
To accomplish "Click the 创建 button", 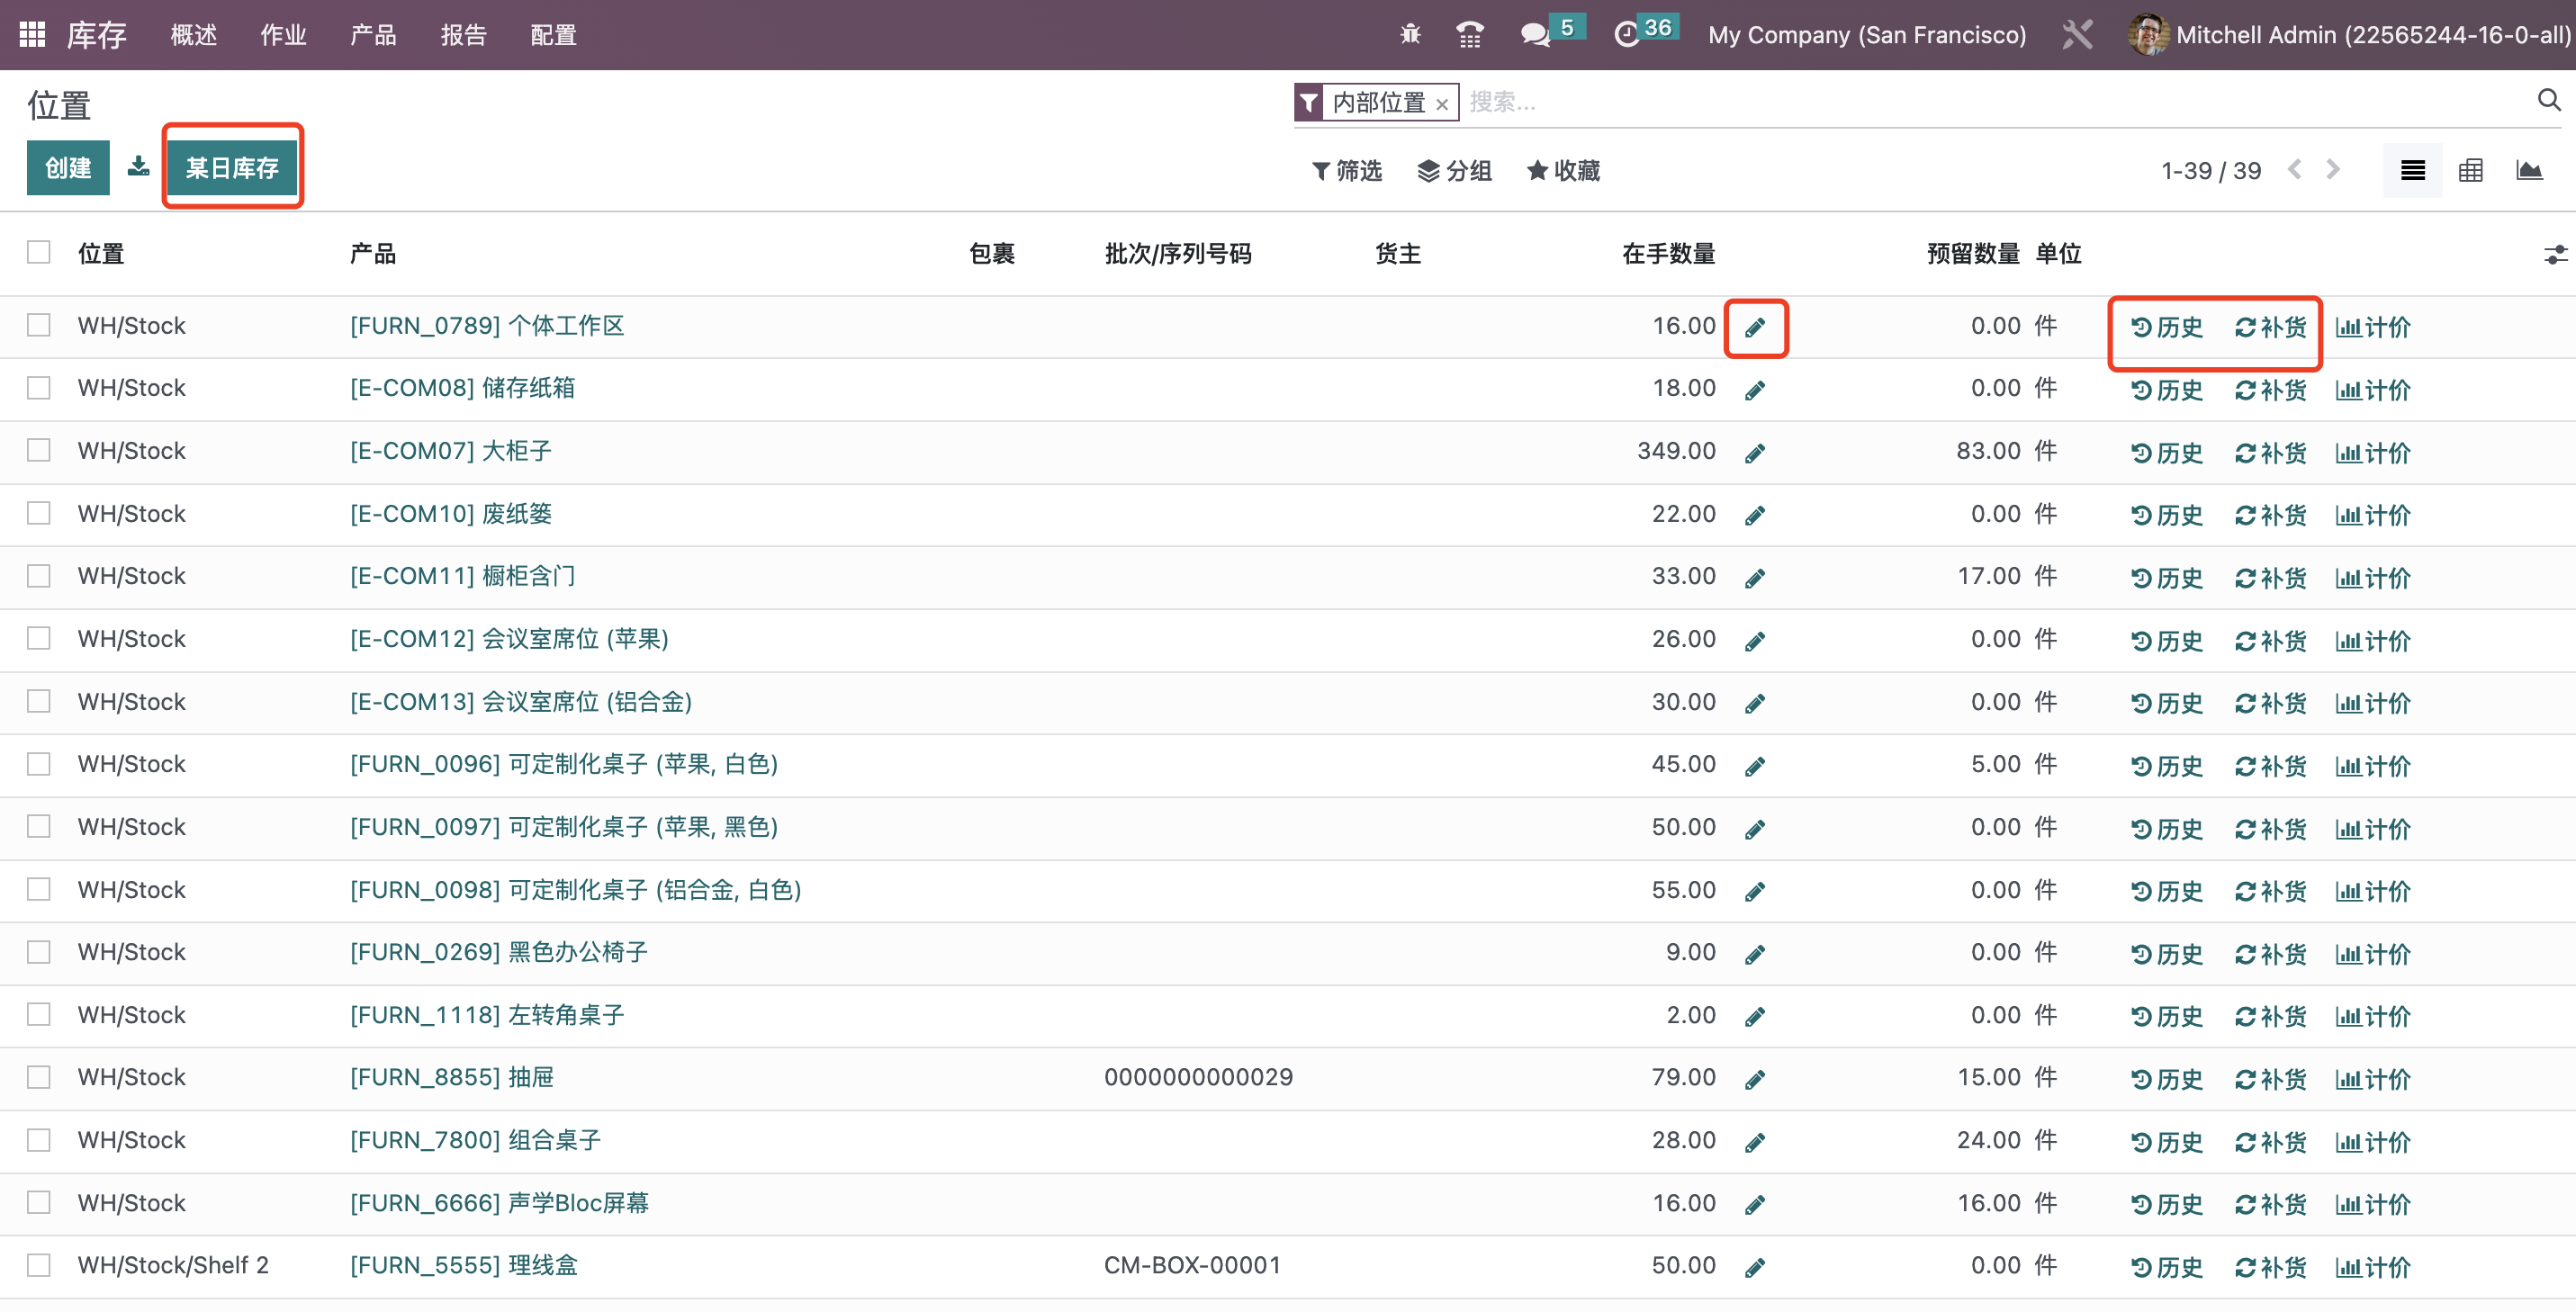I will tap(68, 168).
